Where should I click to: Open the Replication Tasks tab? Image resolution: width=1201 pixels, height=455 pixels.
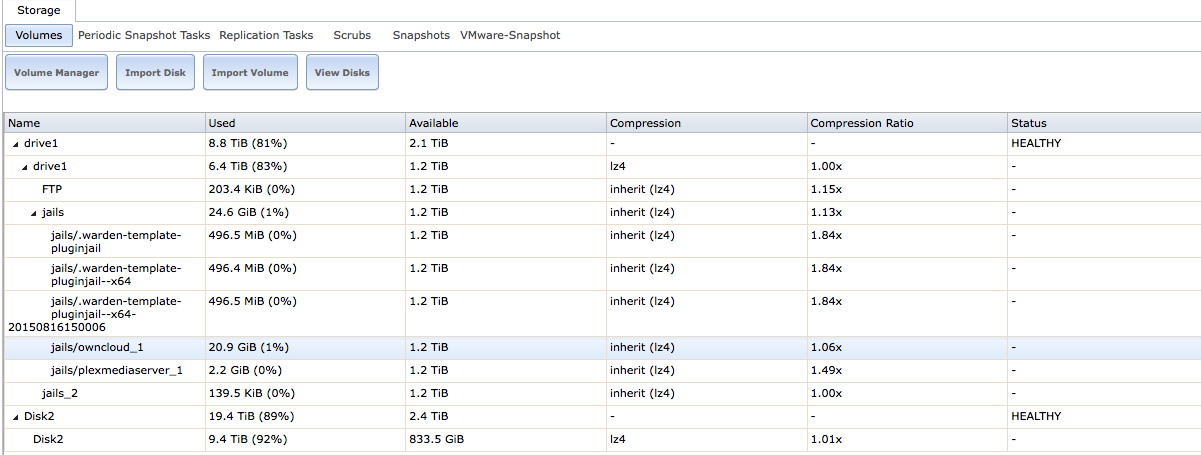coord(266,35)
